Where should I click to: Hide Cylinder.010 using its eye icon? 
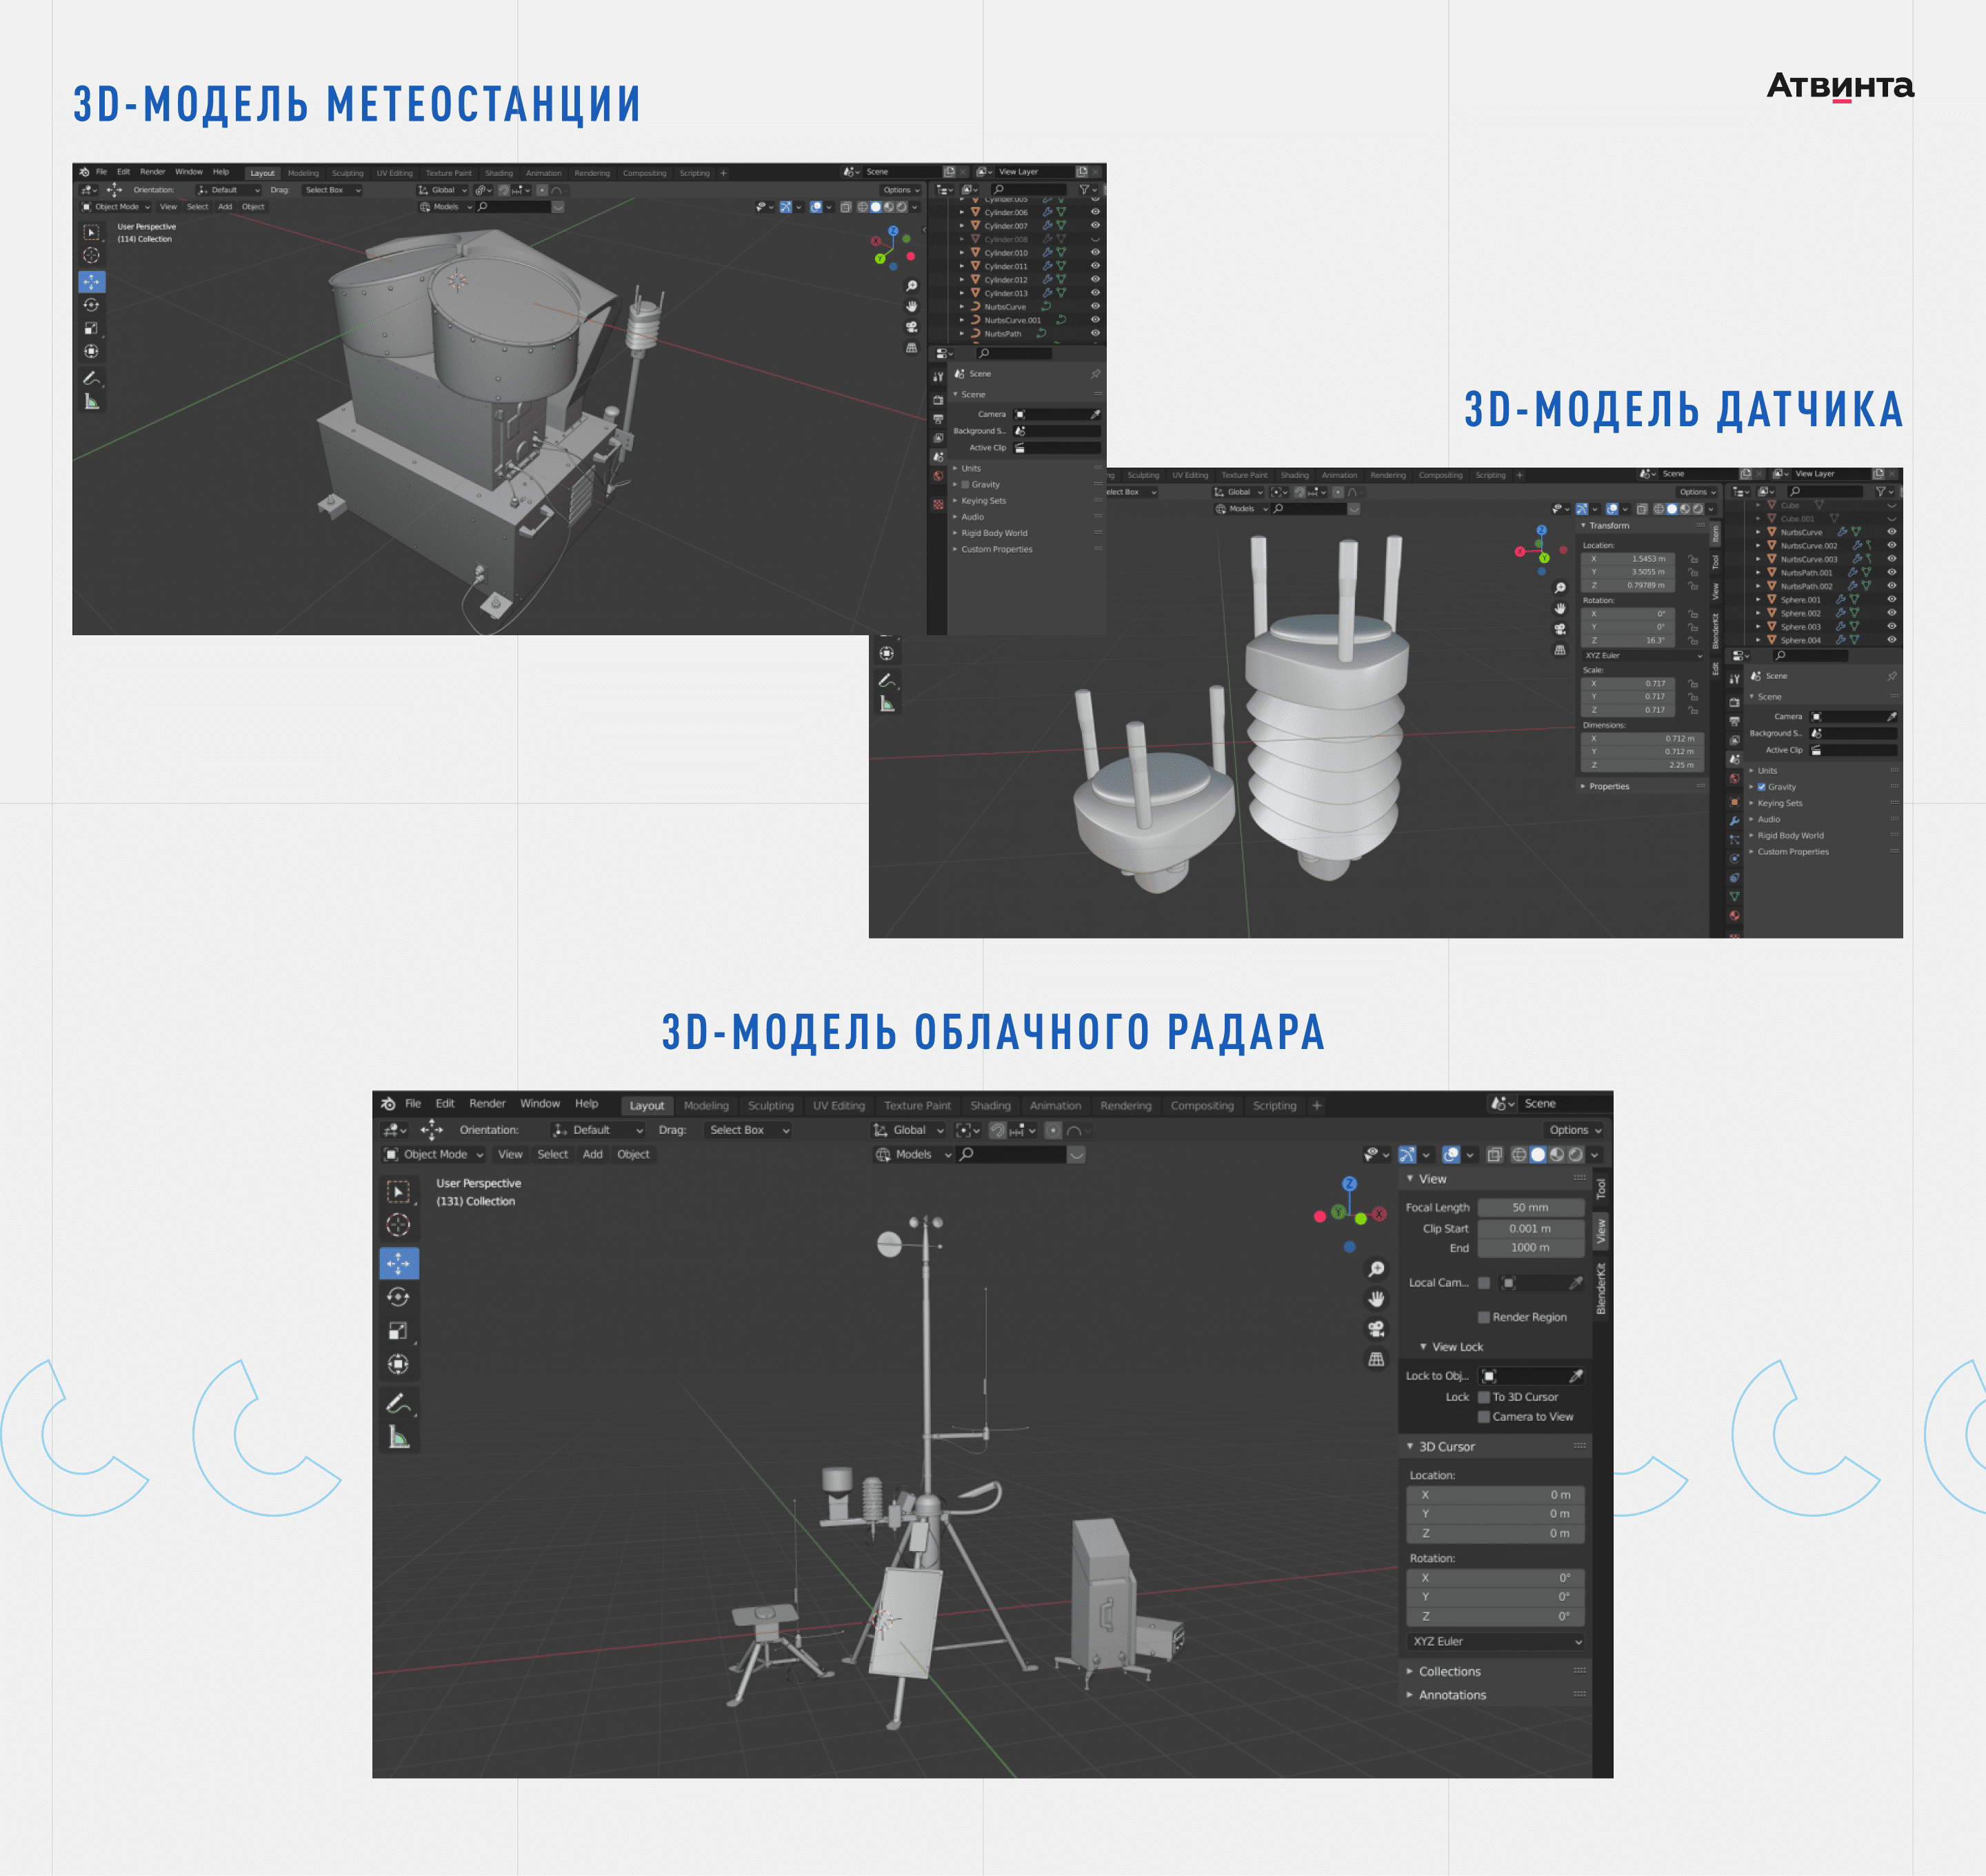pyautogui.click(x=1095, y=253)
